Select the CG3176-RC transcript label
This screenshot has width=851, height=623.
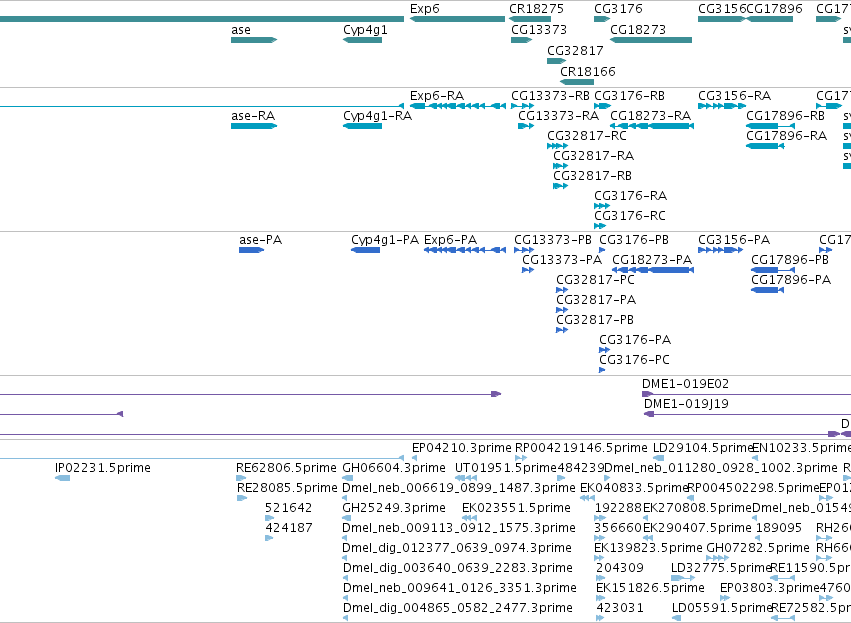630,216
